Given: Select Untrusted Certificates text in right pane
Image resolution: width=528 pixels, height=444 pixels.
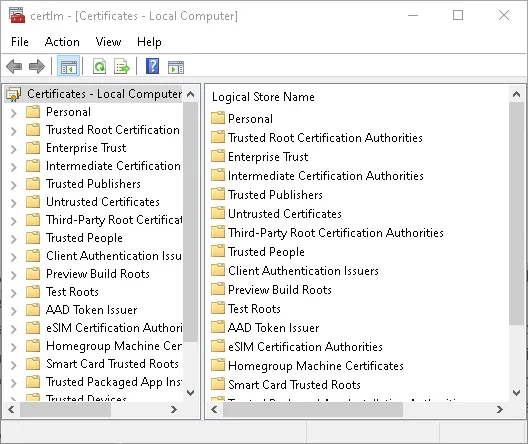Looking at the screenshot, I should click(x=285, y=214).
